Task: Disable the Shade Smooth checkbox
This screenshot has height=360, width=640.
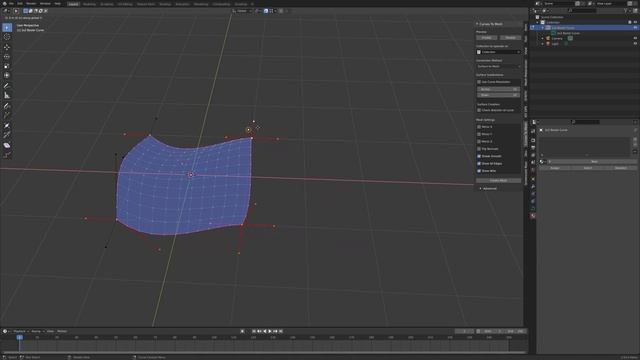Action: 479,156
